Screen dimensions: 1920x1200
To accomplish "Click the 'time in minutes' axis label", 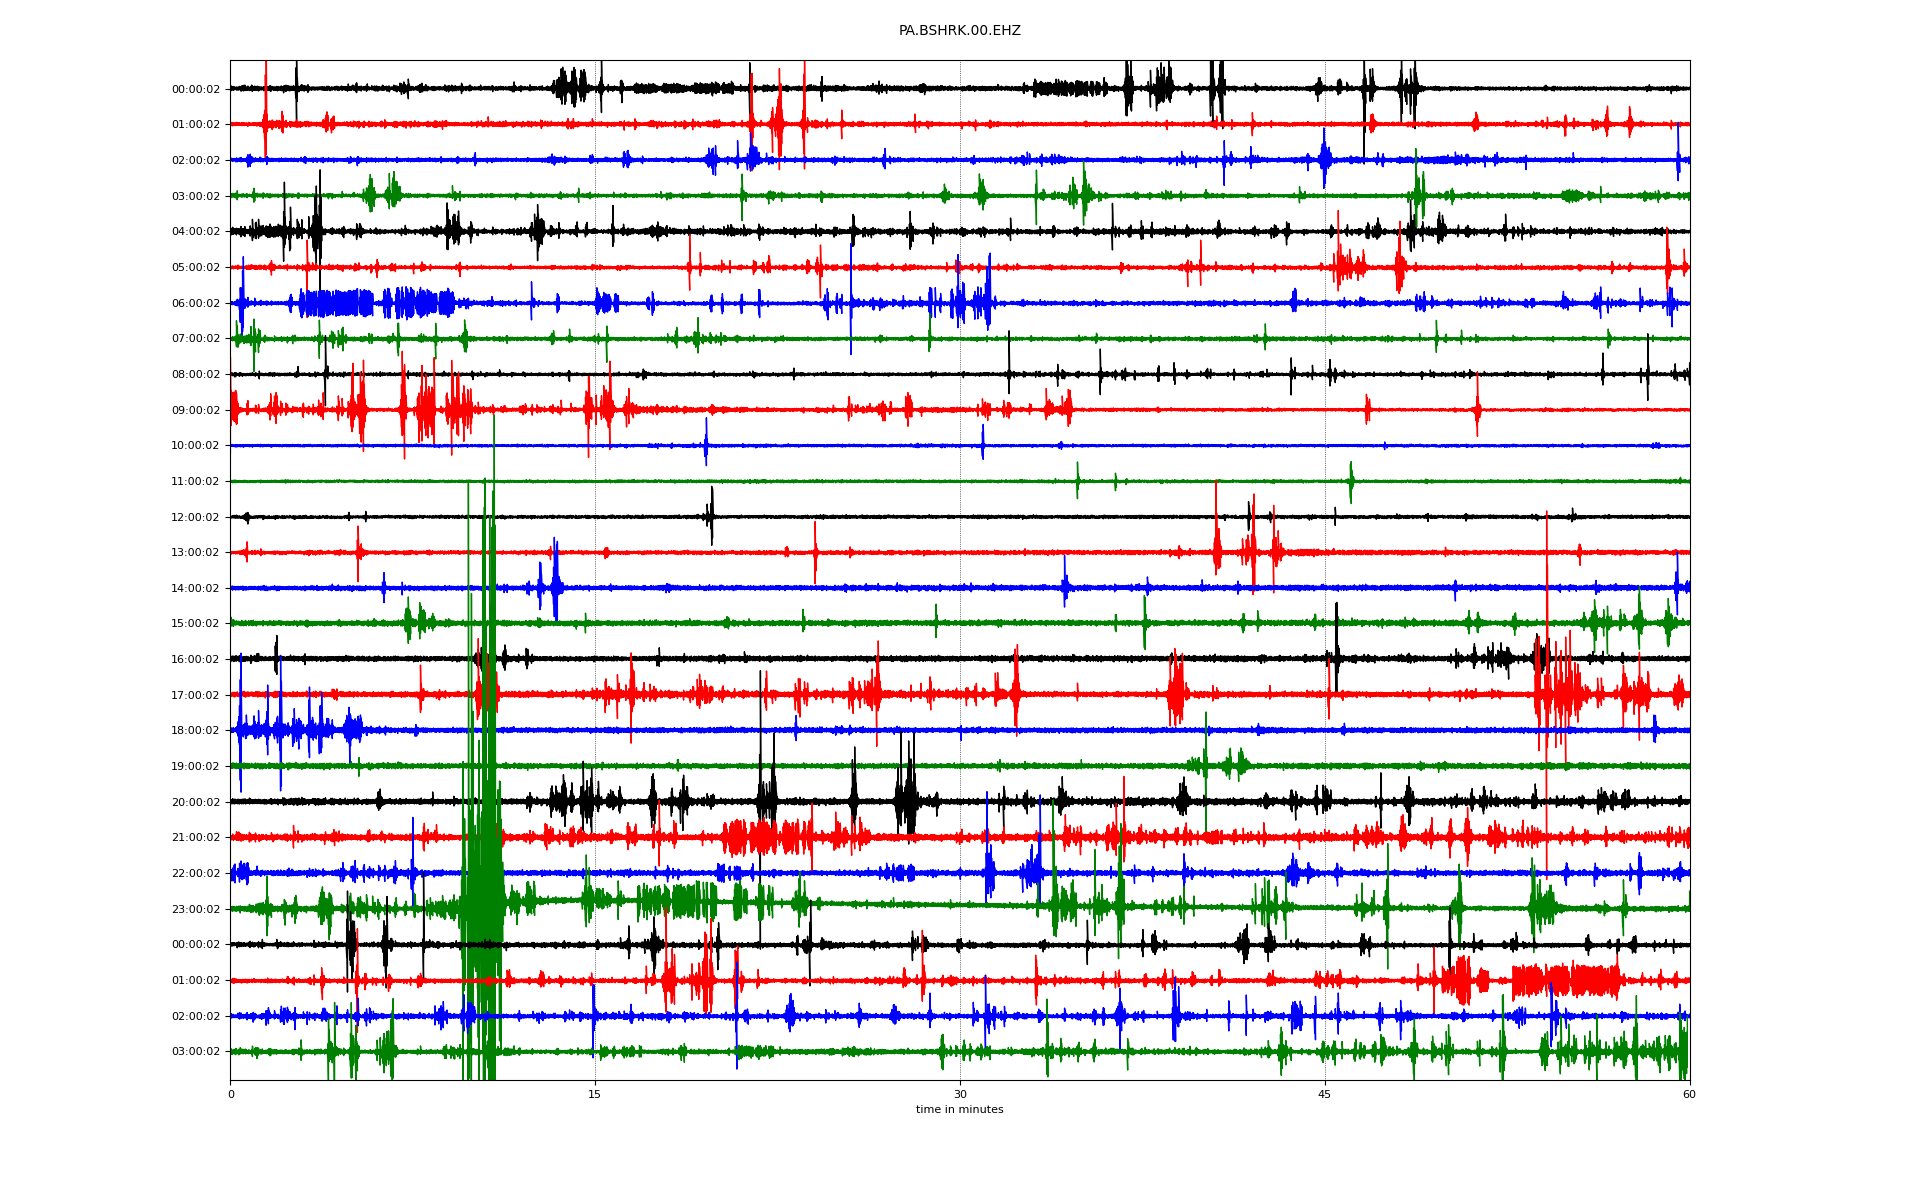I will (x=959, y=1109).
